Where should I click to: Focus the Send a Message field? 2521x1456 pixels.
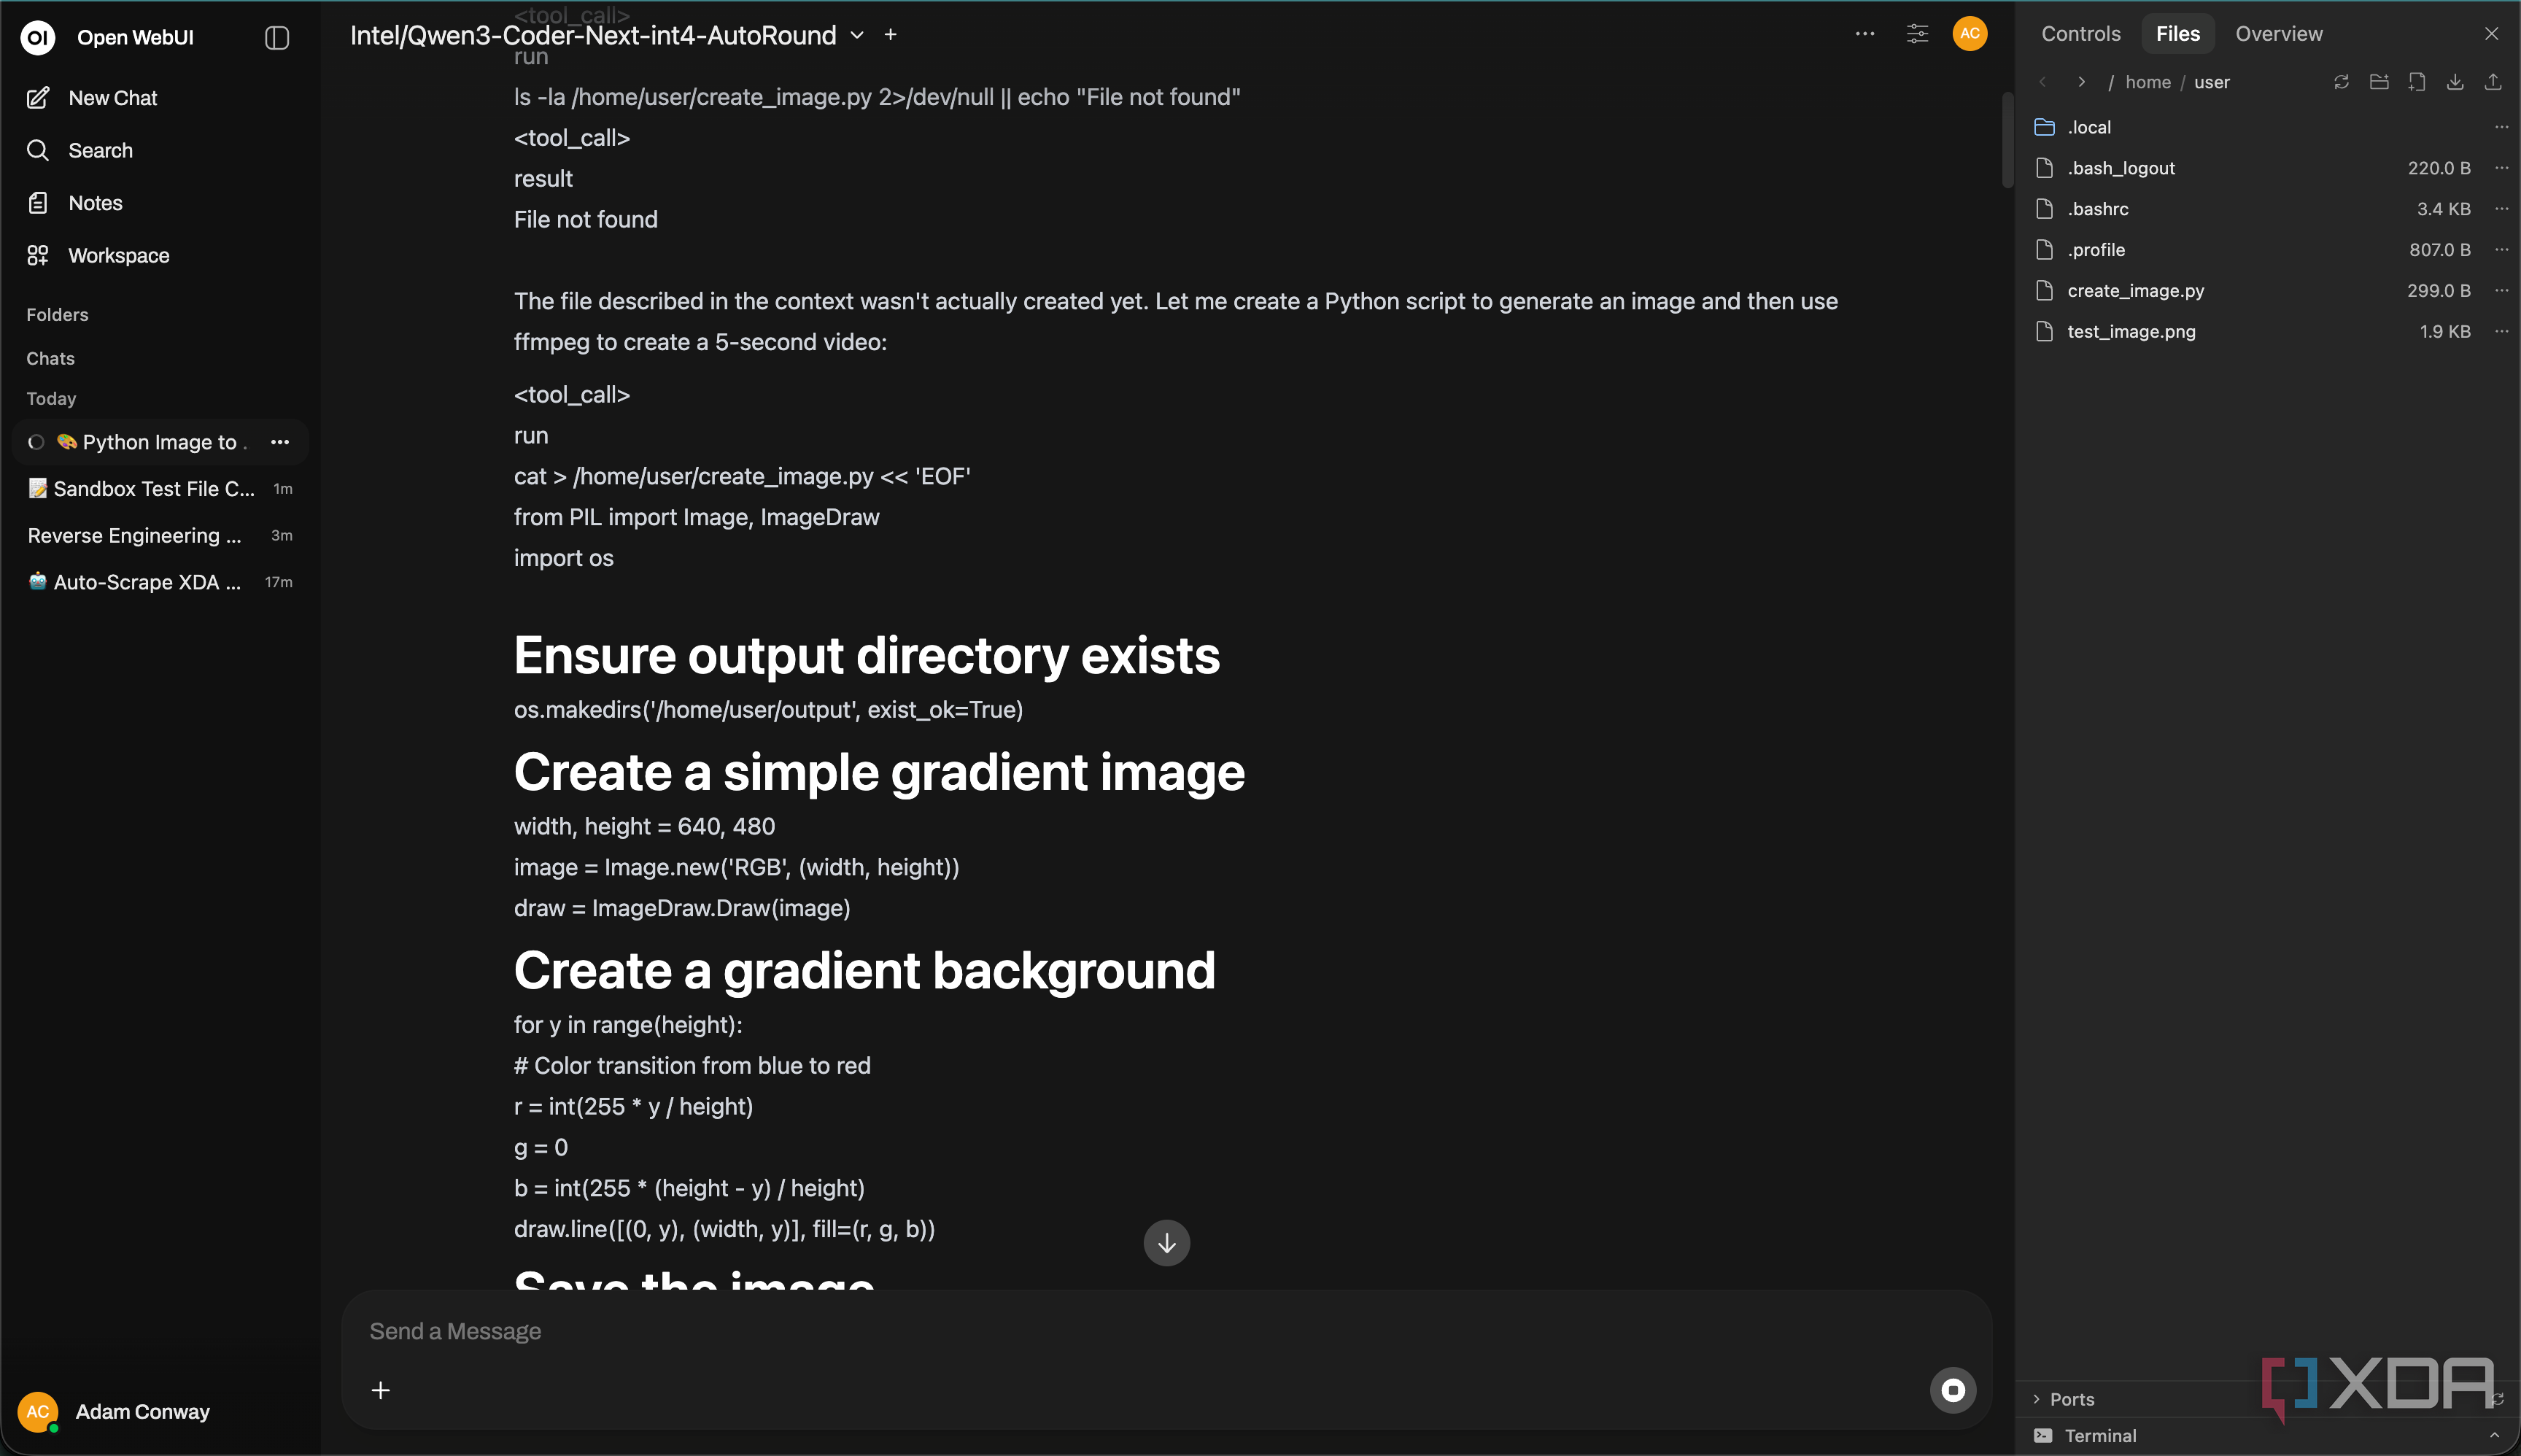pos(1166,1331)
